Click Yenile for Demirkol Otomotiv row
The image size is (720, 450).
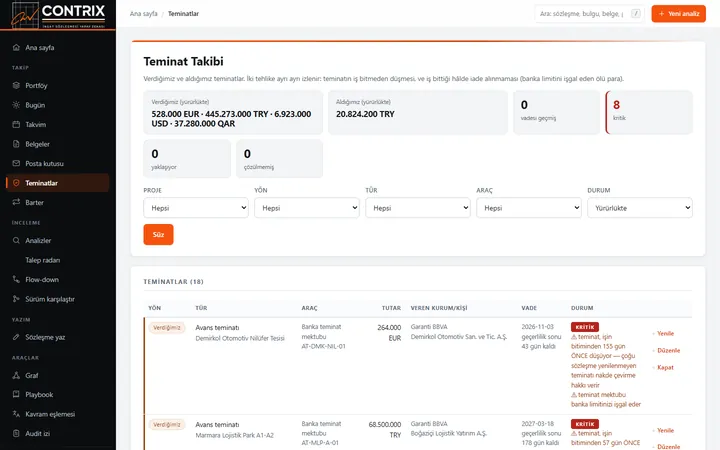(665, 333)
